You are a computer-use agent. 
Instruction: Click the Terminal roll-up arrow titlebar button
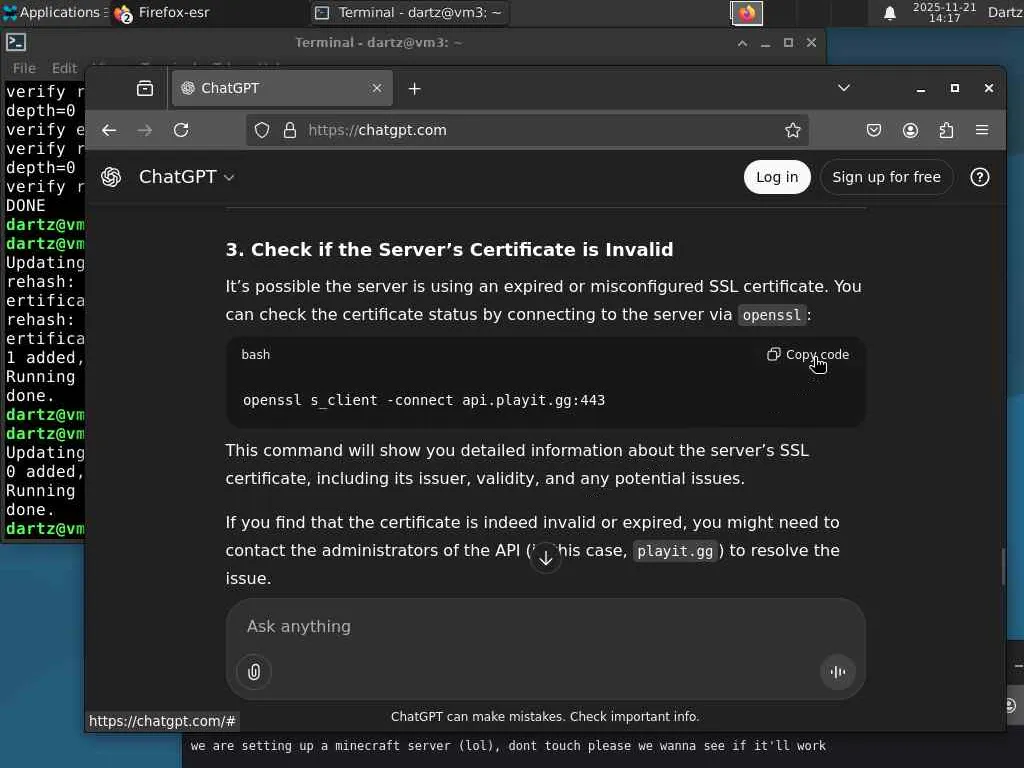click(x=743, y=43)
